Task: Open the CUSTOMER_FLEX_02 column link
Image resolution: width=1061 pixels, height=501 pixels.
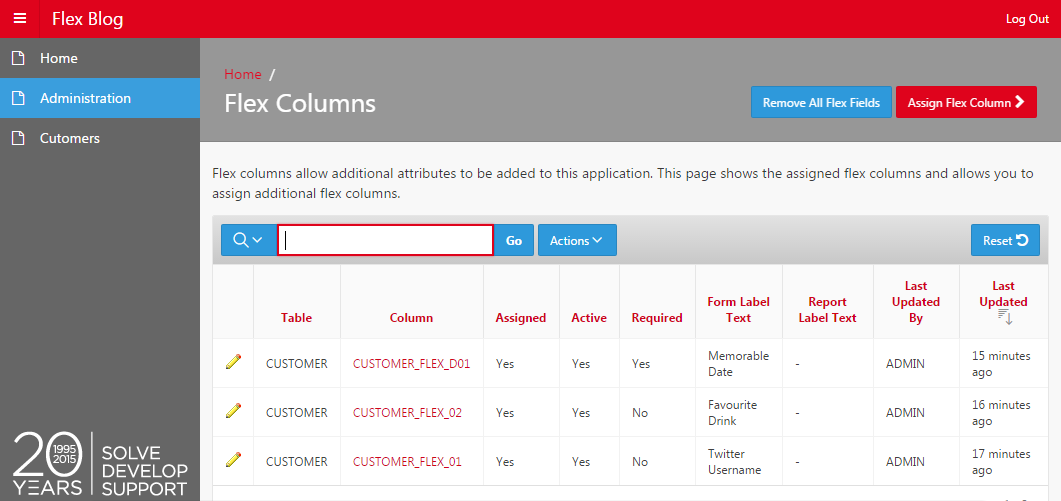Action: [x=407, y=412]
